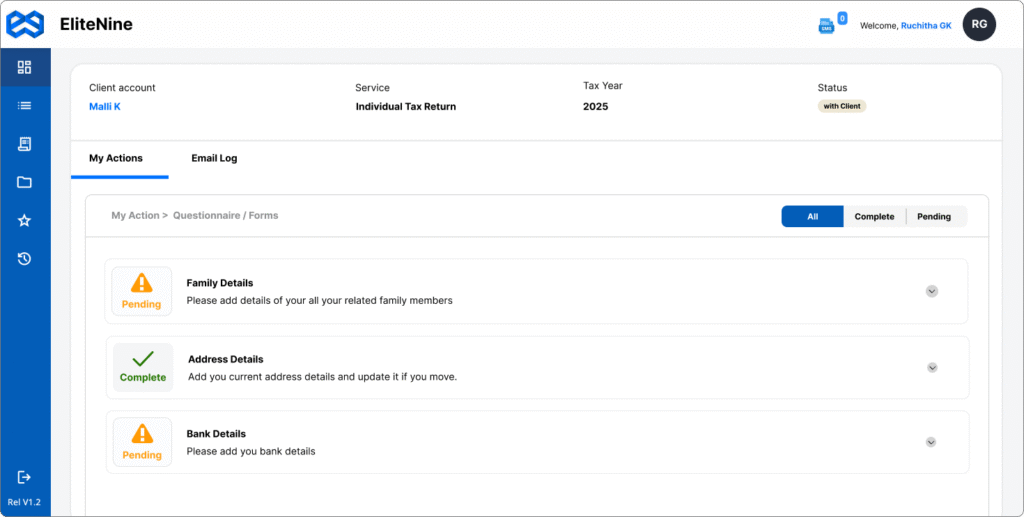
Task: Expand the Bank Details chevron
Action: pyautogui.click(x=931, y=442)
